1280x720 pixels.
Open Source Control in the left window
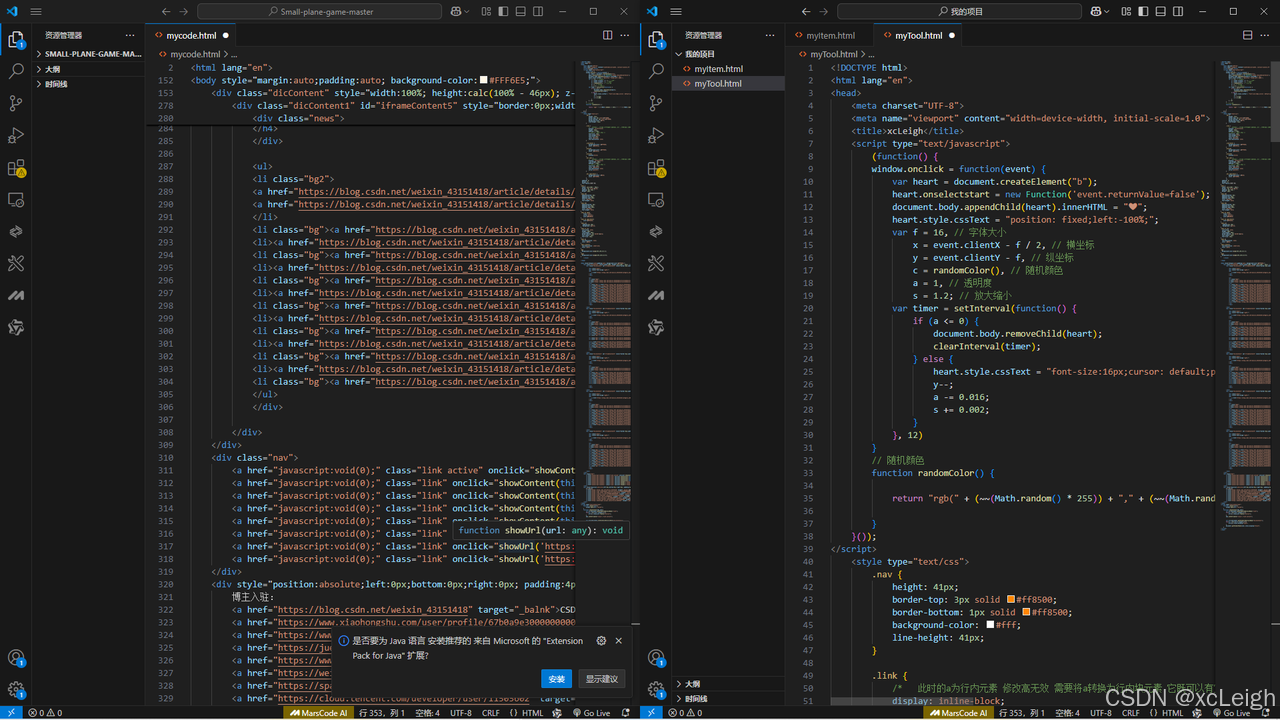[16, 104]
